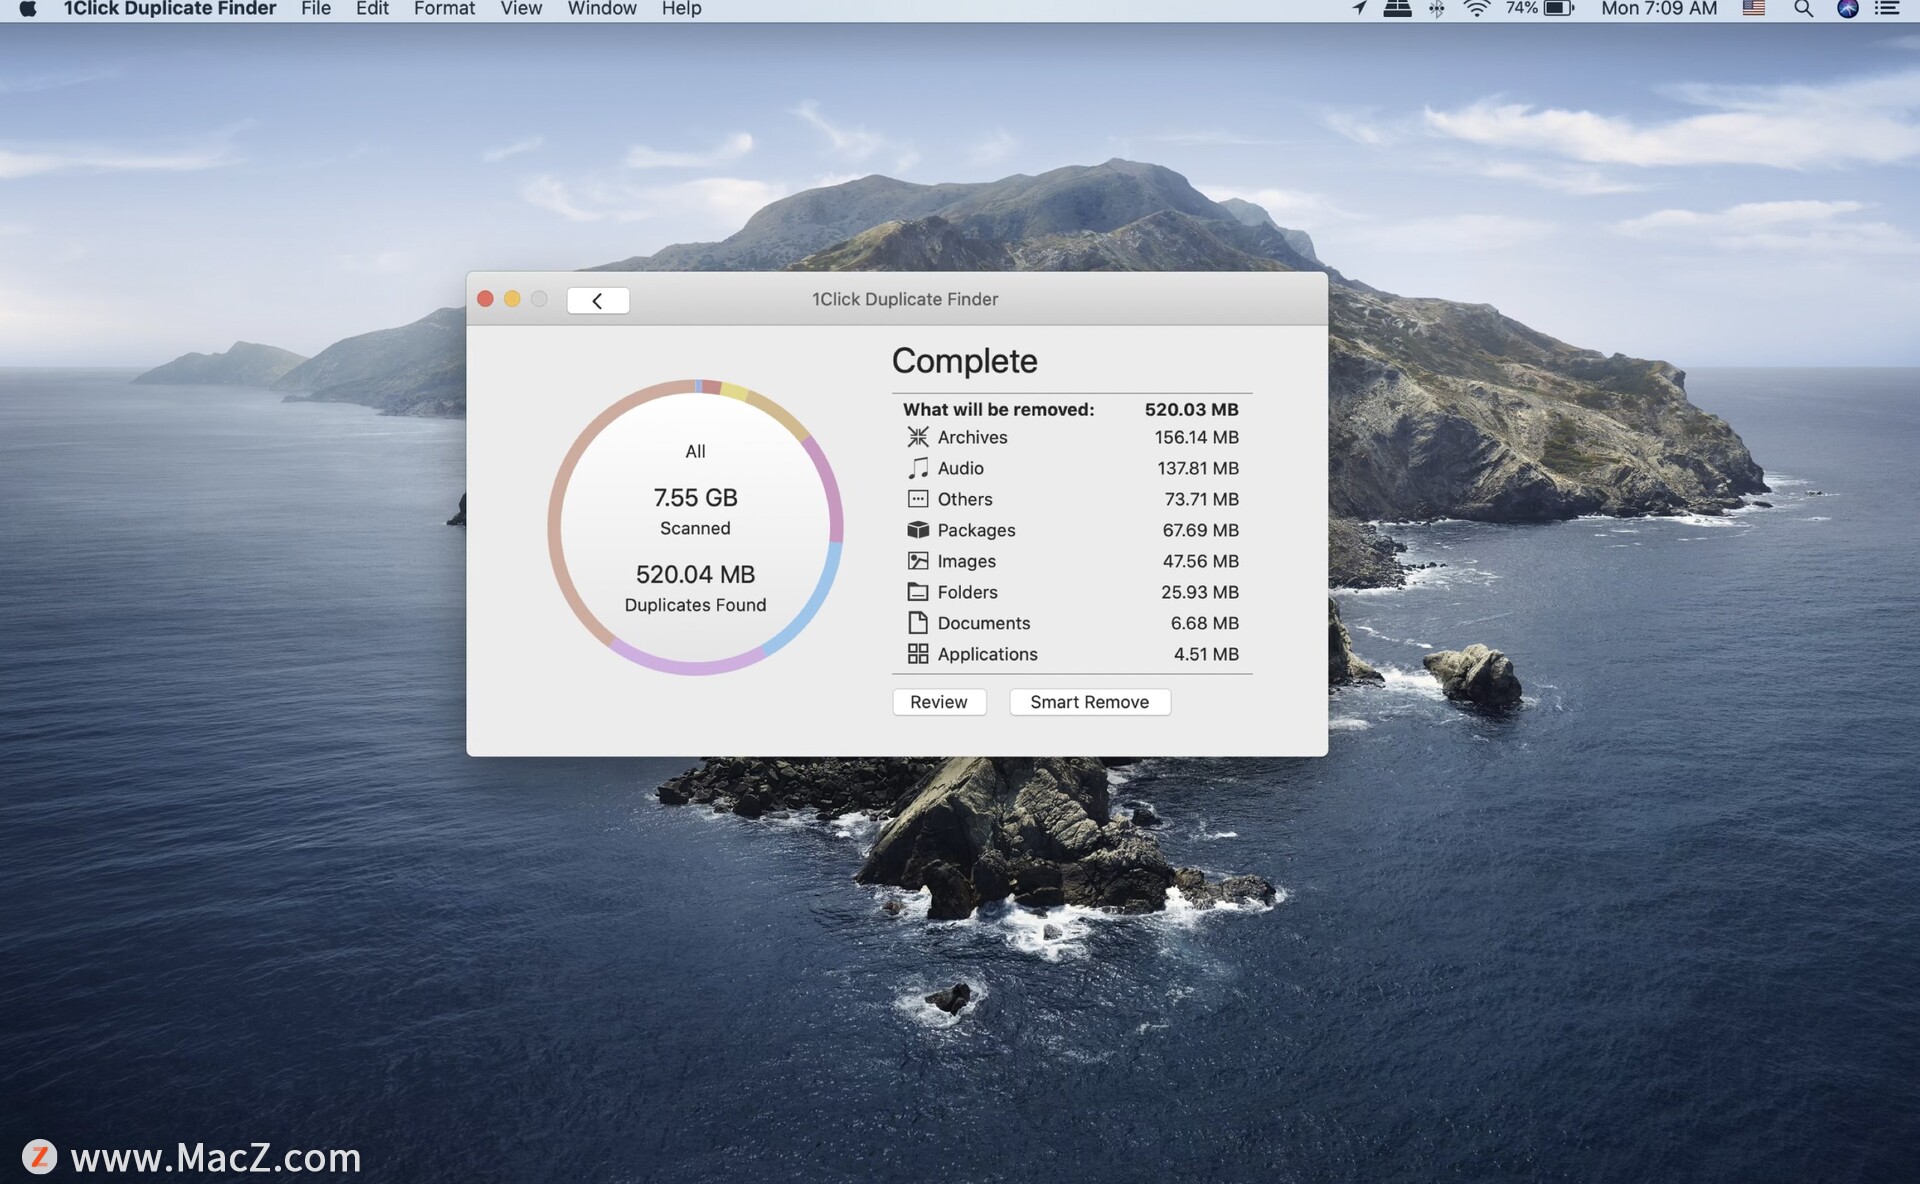Screen dimensions: 1920x1184
Task: Click the 137.81 MB value
Action: 1198,468
